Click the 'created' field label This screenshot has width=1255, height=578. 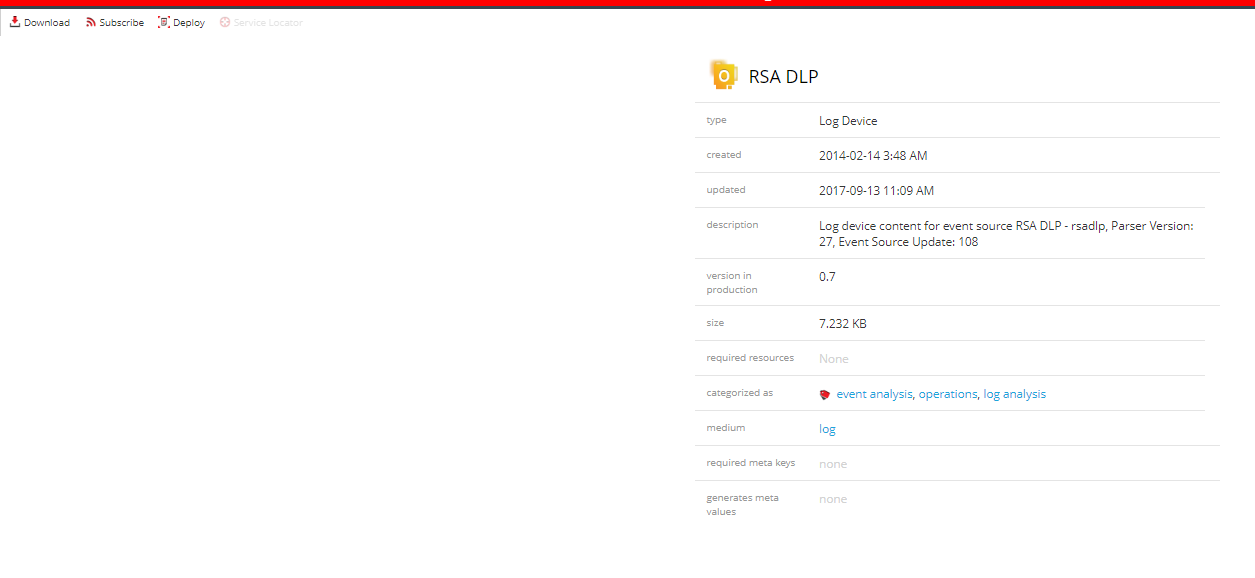coord(724,155)
